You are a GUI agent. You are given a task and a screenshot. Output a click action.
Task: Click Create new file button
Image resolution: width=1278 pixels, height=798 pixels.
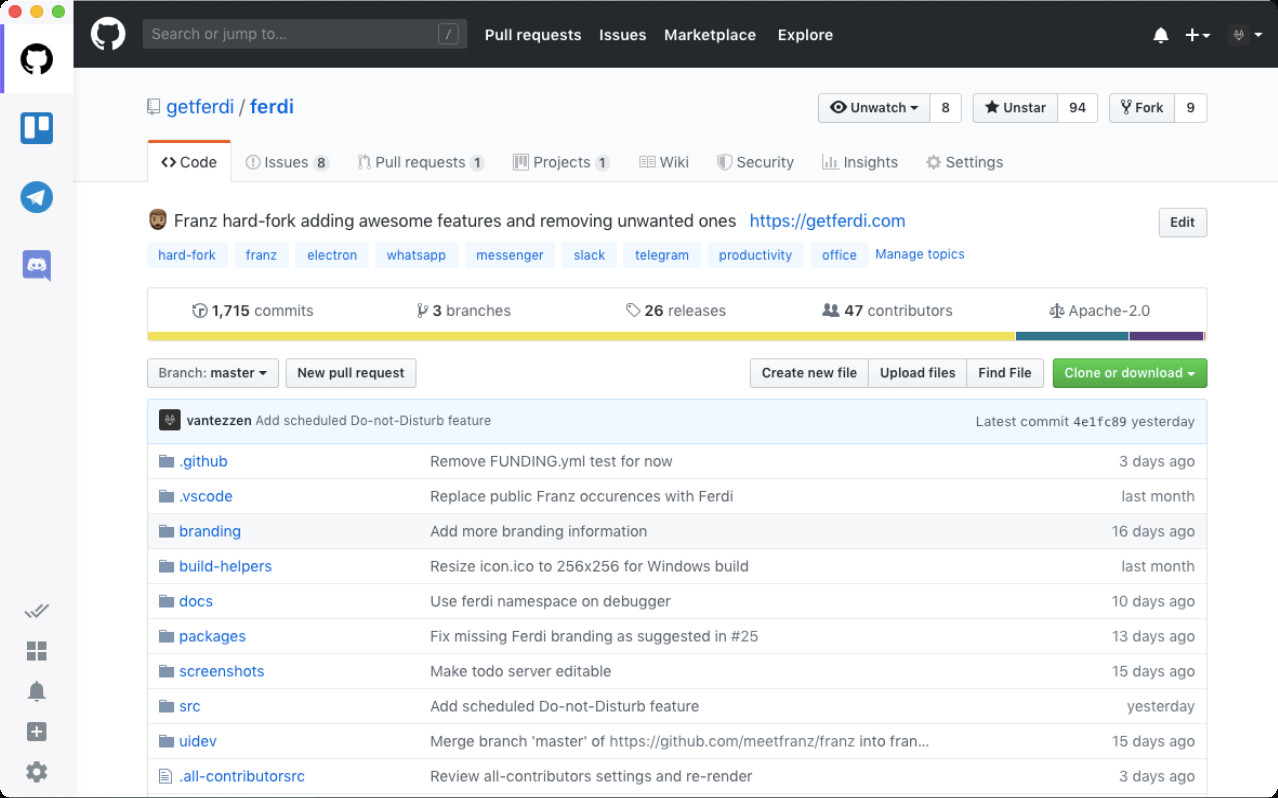[x=809, y=373]
